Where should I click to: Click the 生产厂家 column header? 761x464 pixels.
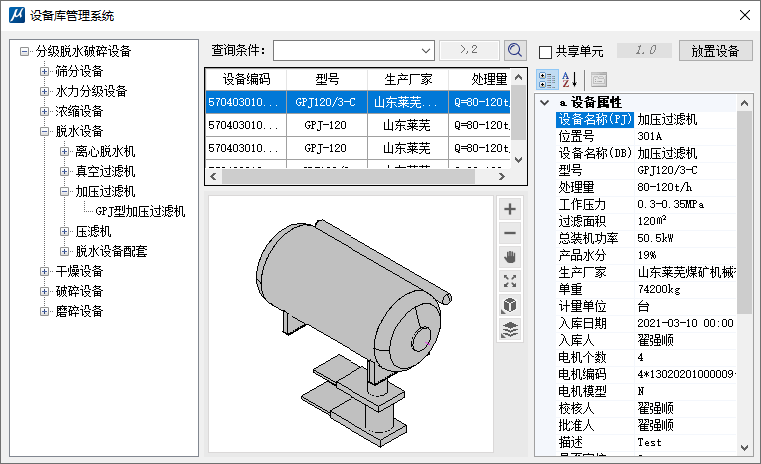tap(407, 80)
